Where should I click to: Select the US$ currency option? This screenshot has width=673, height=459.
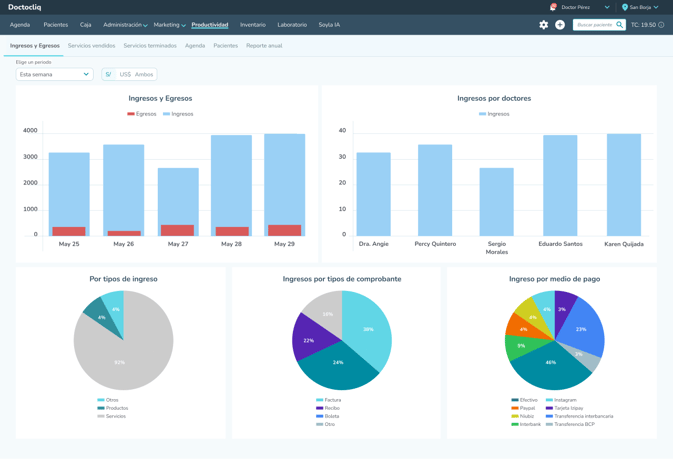(x=125, y=74)
